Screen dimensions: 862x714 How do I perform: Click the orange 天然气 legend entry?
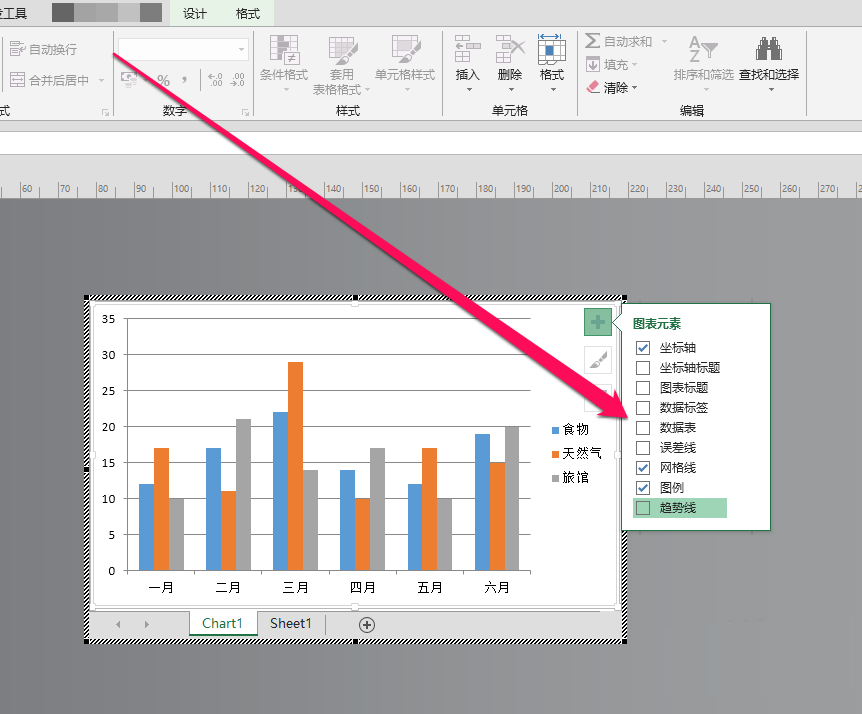pos(577,453)
